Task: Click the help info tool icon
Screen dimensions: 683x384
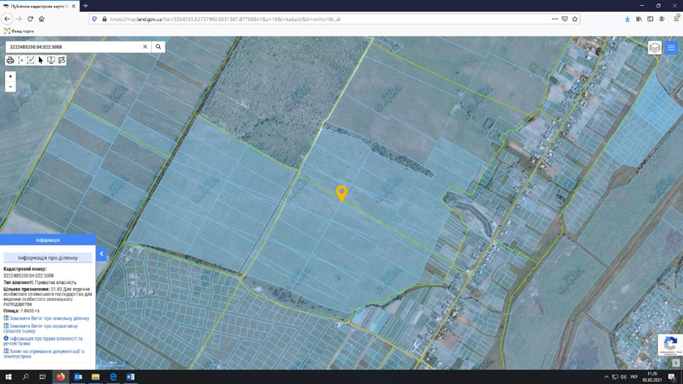Action: 51,60
